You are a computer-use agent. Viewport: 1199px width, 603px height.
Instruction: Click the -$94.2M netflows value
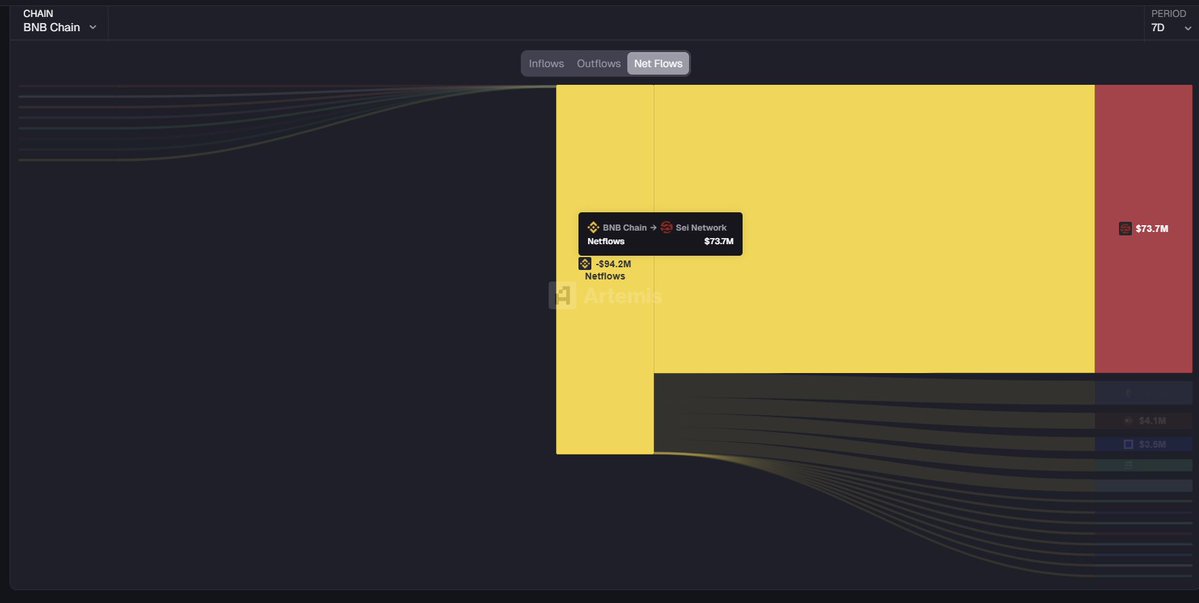pos(613,264)
